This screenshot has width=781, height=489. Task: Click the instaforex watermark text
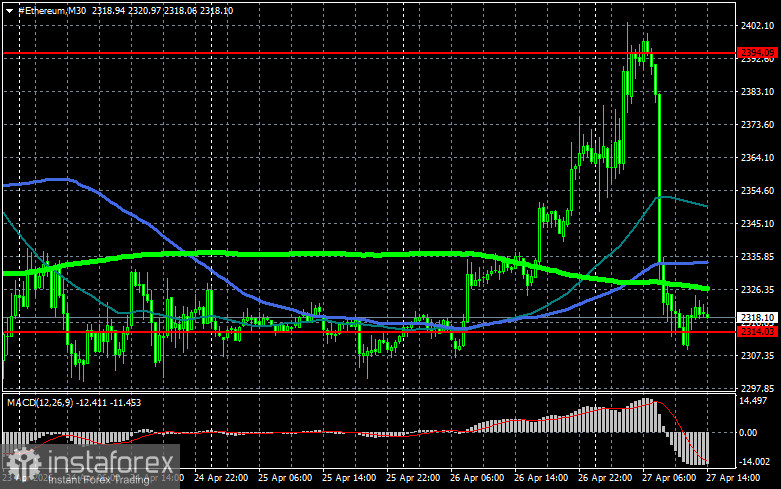110,463
